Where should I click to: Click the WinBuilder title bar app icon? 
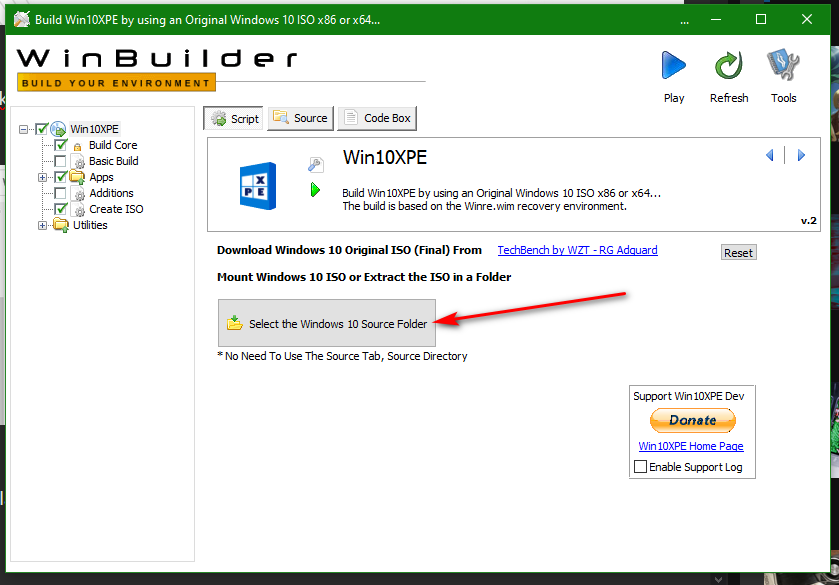click(21, 20)
